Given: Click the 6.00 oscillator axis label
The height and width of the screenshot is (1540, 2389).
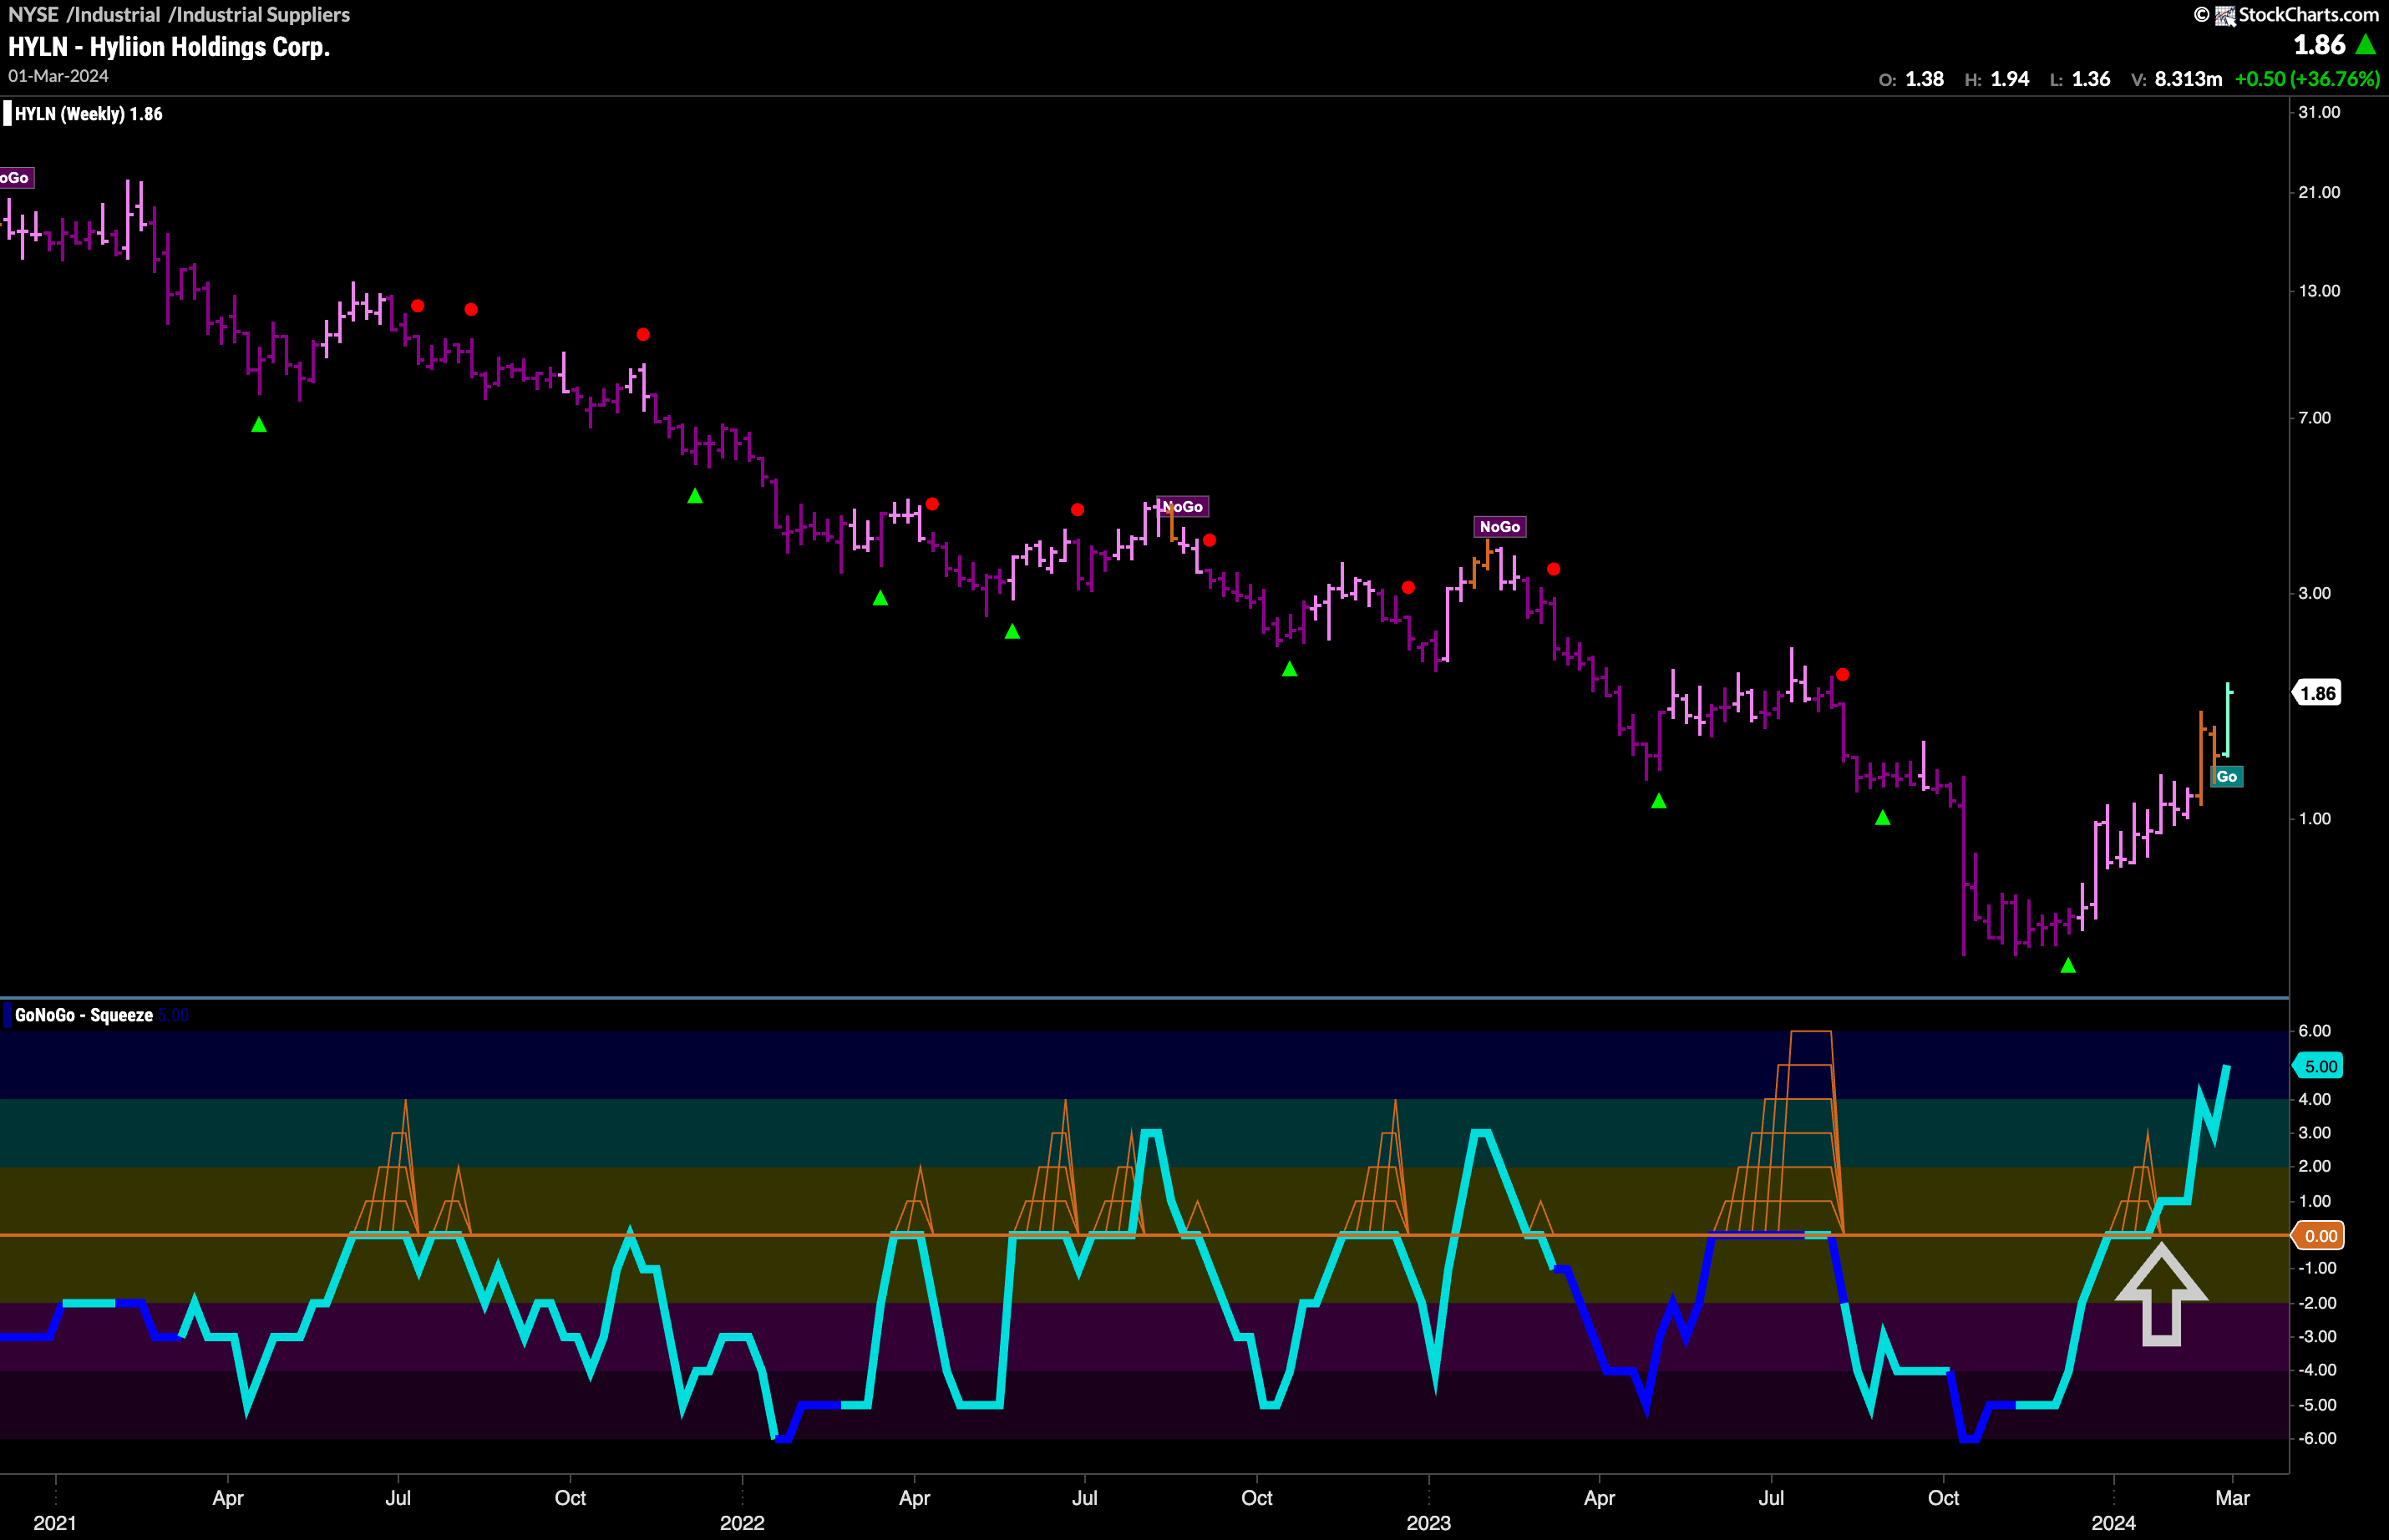Looking at the screenshot, I should pos(2315,1031).
